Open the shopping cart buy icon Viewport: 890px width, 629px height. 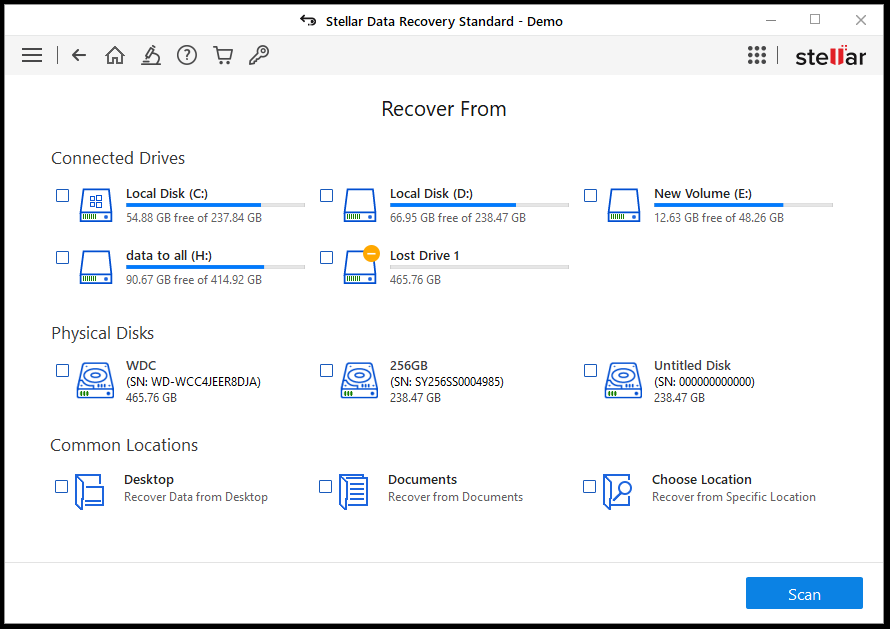point(223,55)
